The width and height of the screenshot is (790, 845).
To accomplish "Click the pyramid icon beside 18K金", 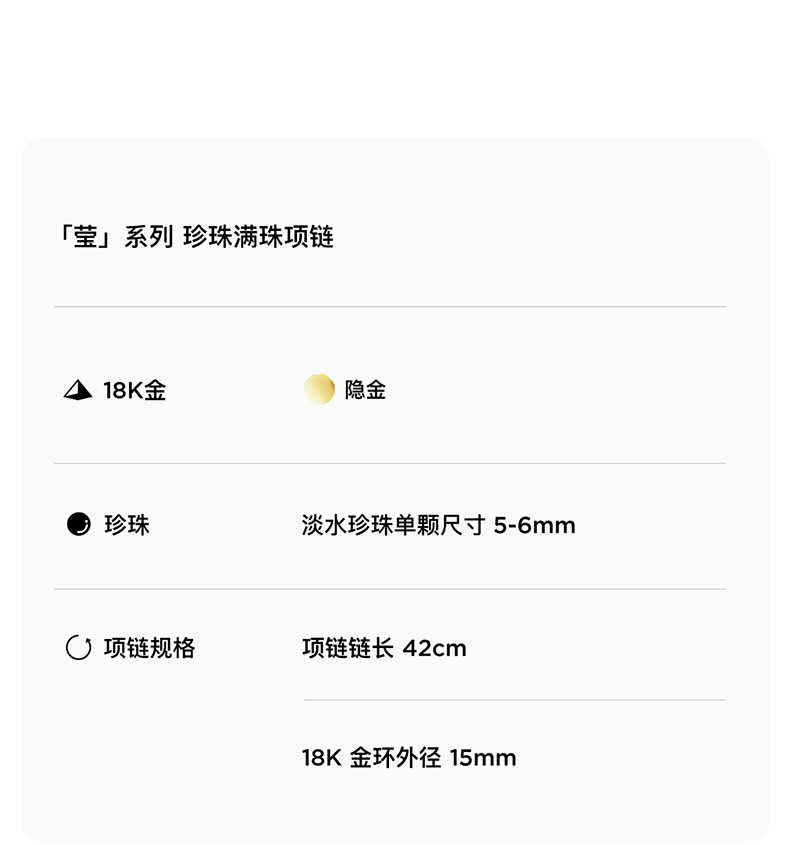I will pyautogui.click(x=78, y=391).
